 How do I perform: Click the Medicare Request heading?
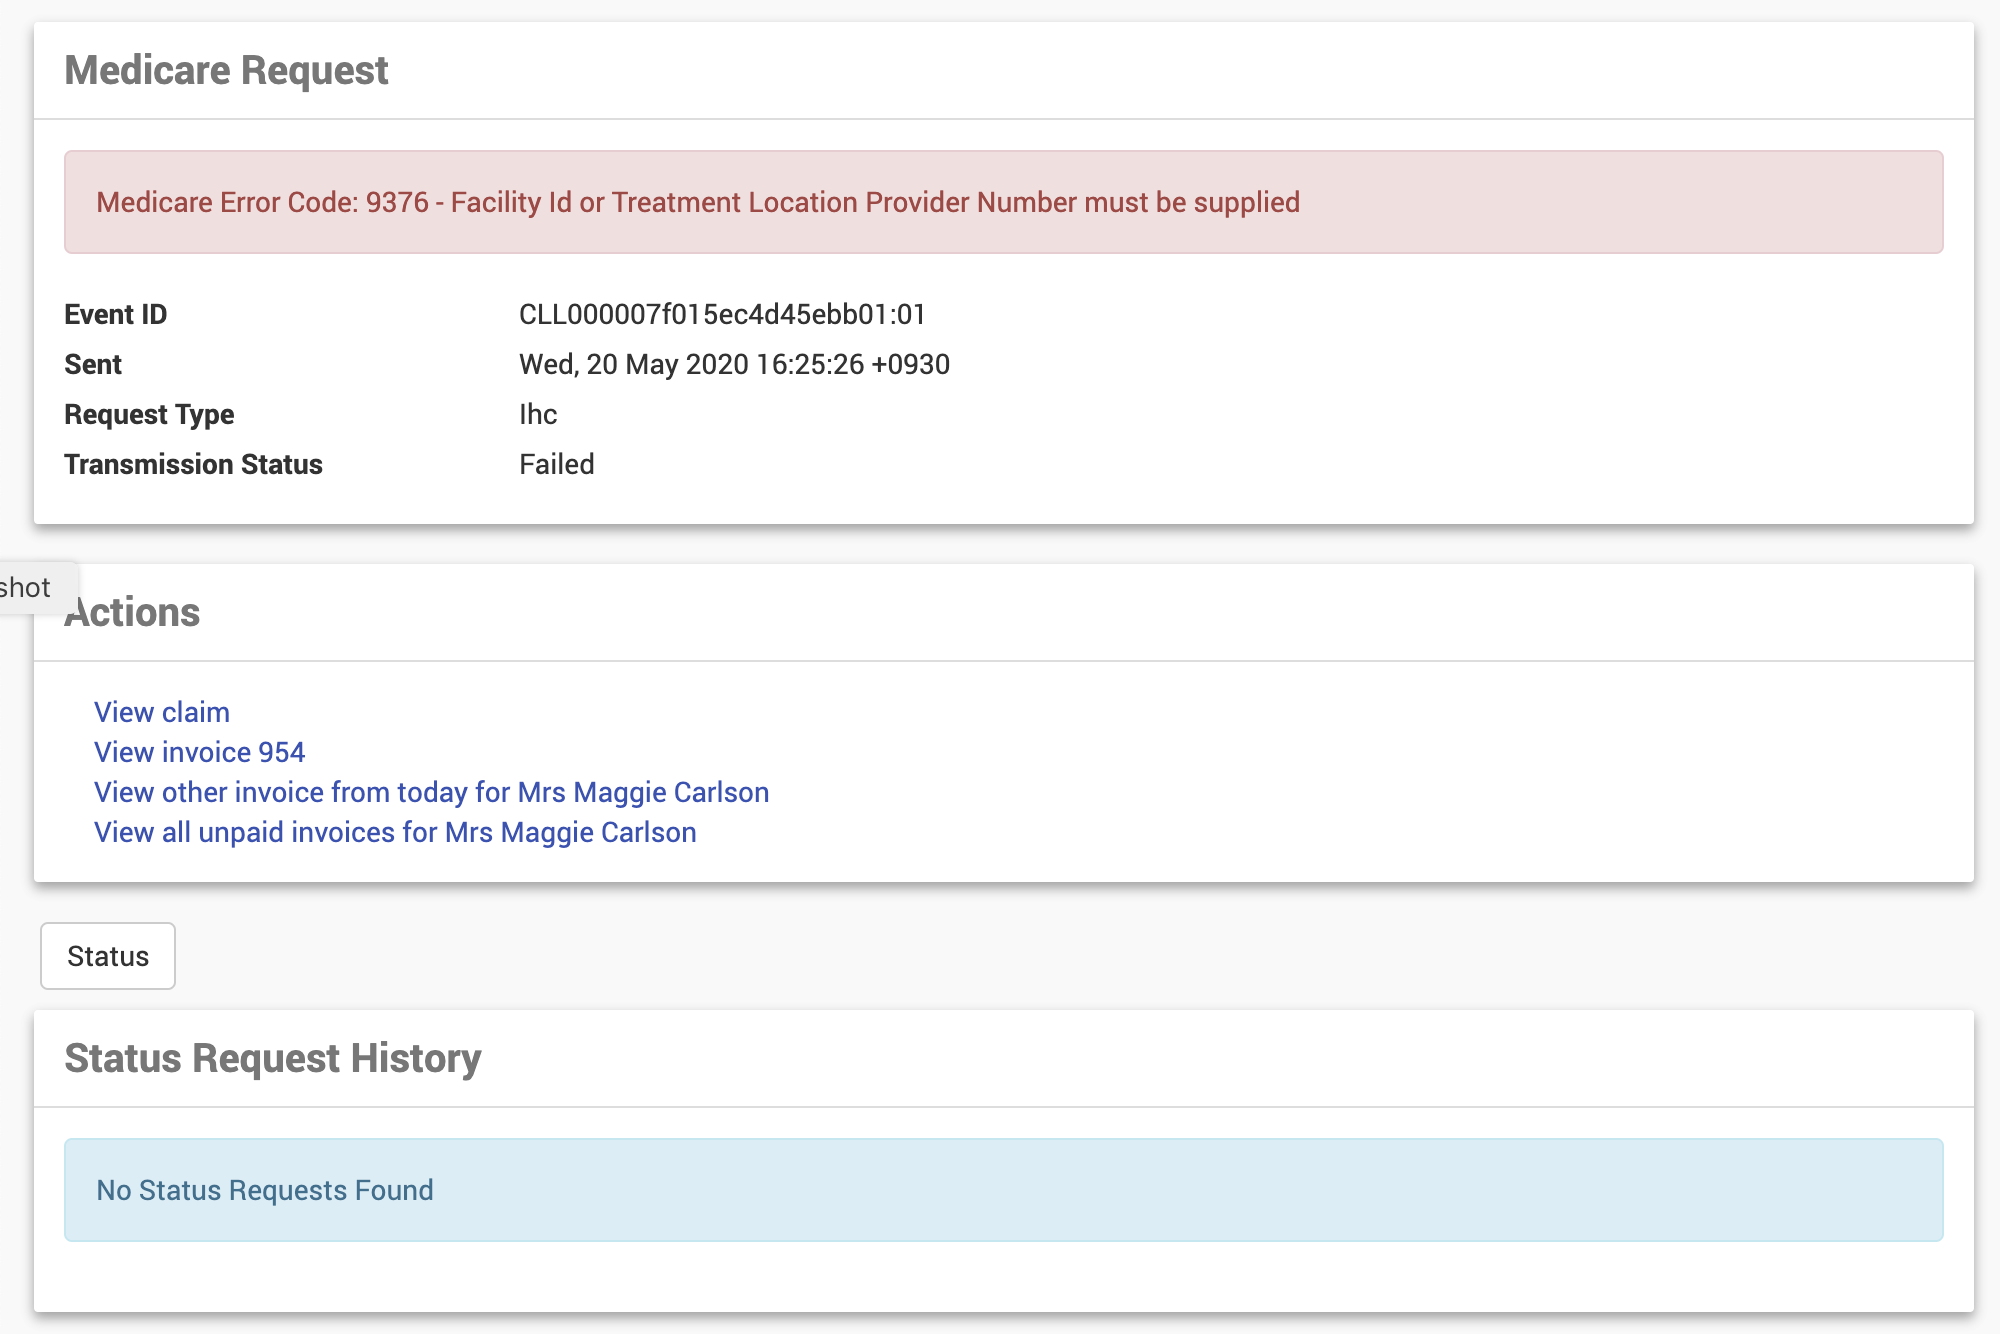[226, 70]
